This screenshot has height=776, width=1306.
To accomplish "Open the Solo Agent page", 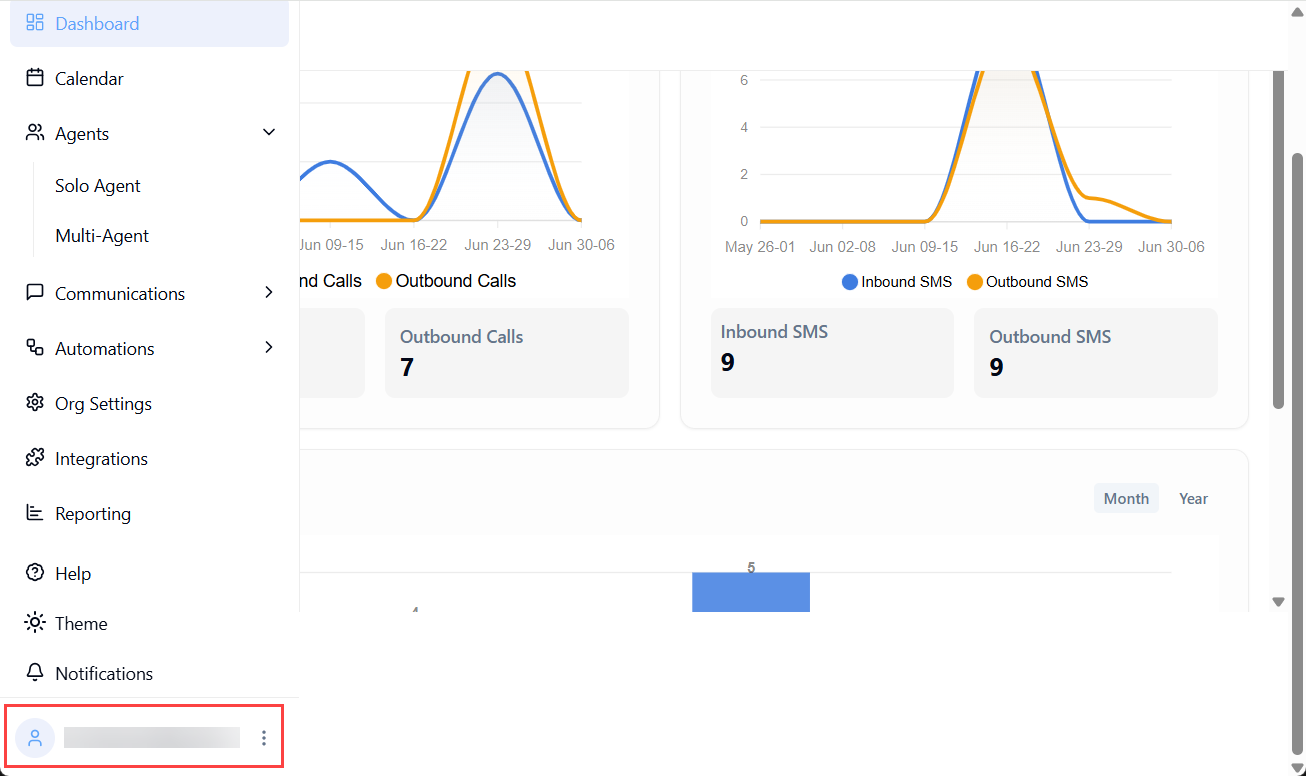I will click(x=98, y=186).
